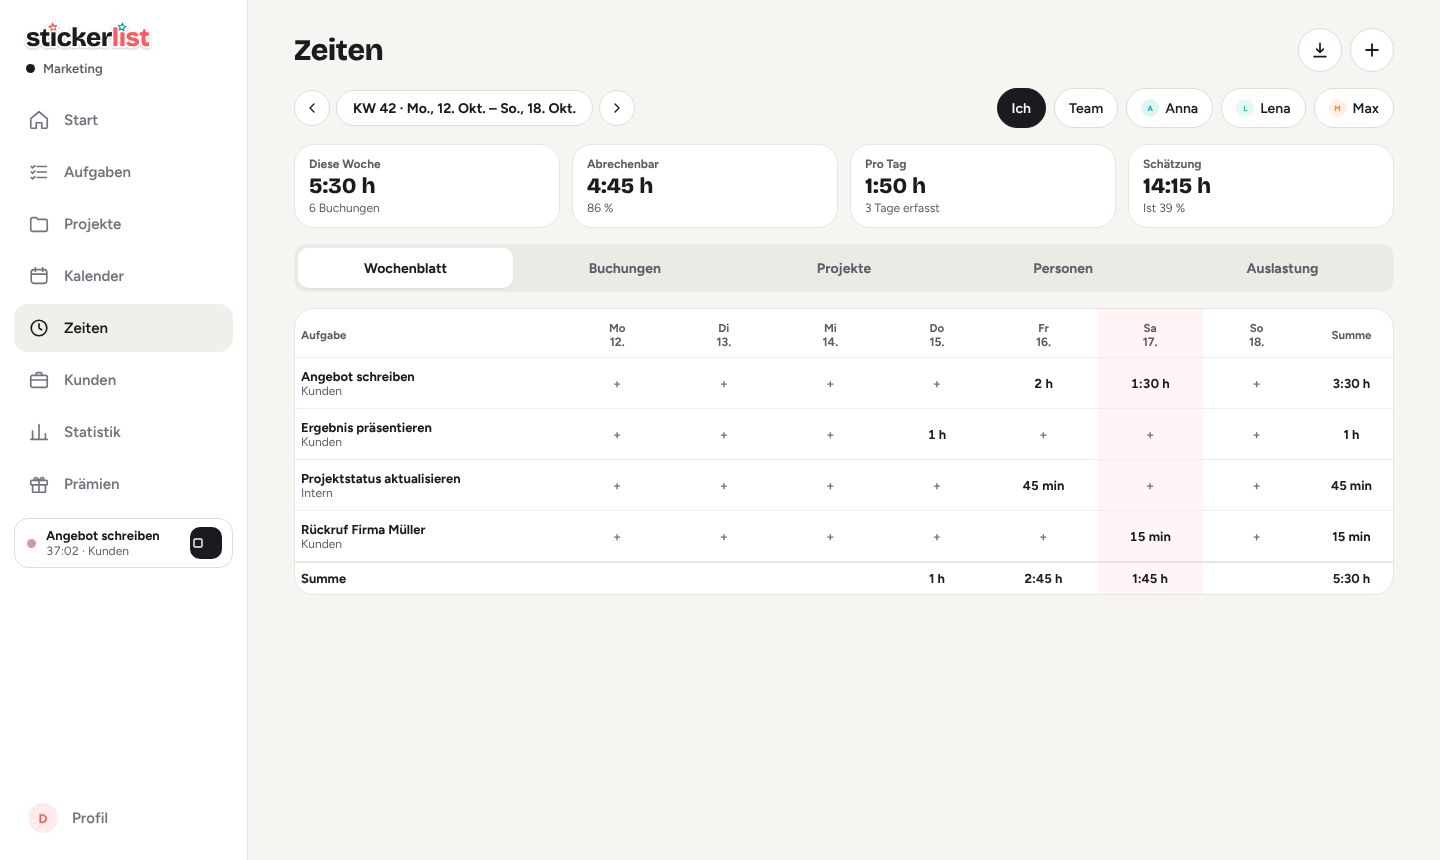Click the Abrechenbar 4:45 h card
Screen dimensions: 1440x860
click(x=705, y=186)
